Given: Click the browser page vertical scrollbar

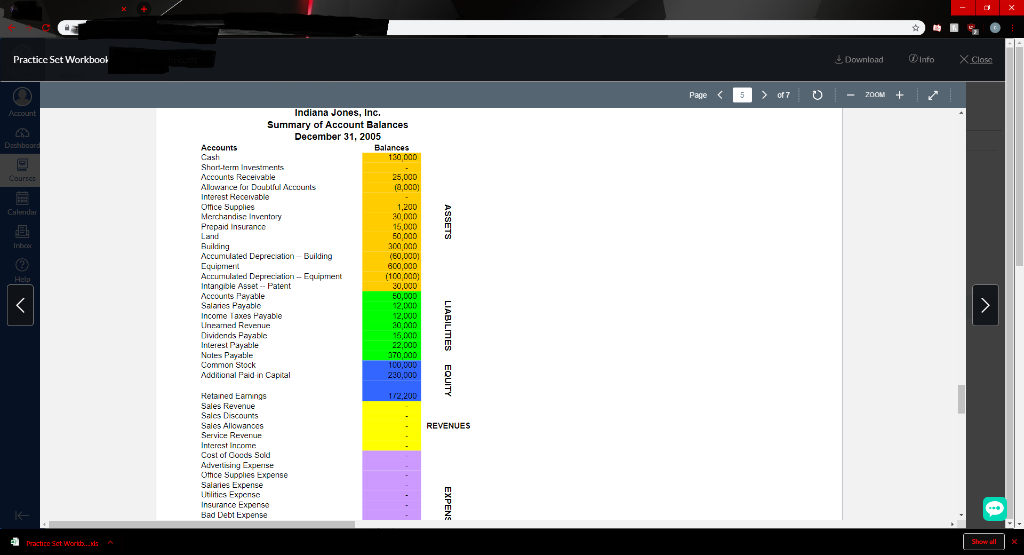Looking at the screenshot, I should pos(1019,155).
